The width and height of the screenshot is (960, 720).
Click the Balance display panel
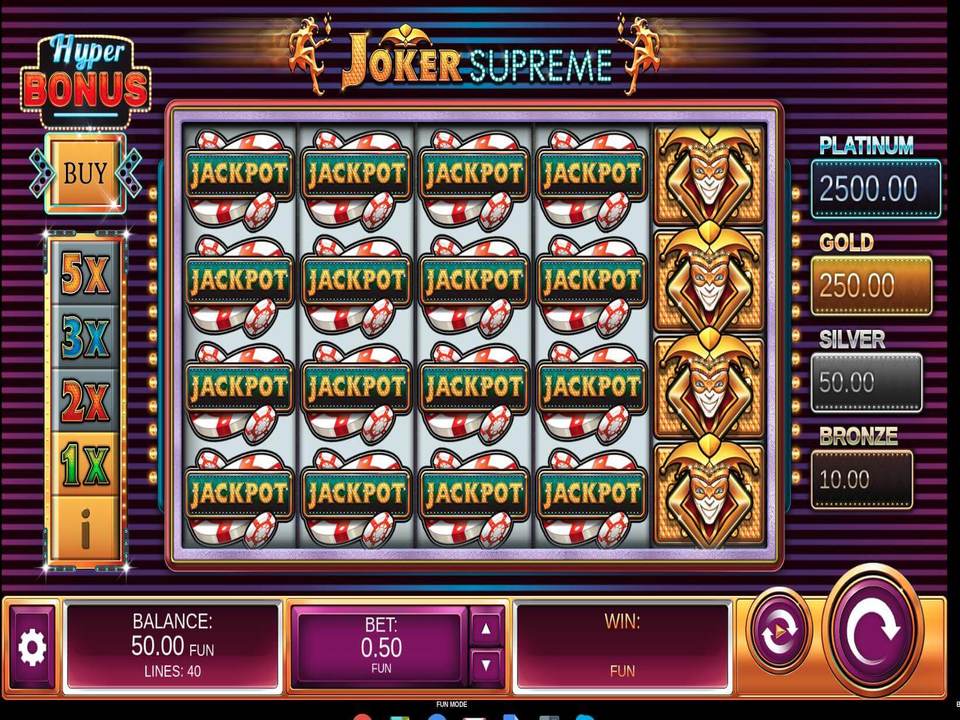(172, 647)
